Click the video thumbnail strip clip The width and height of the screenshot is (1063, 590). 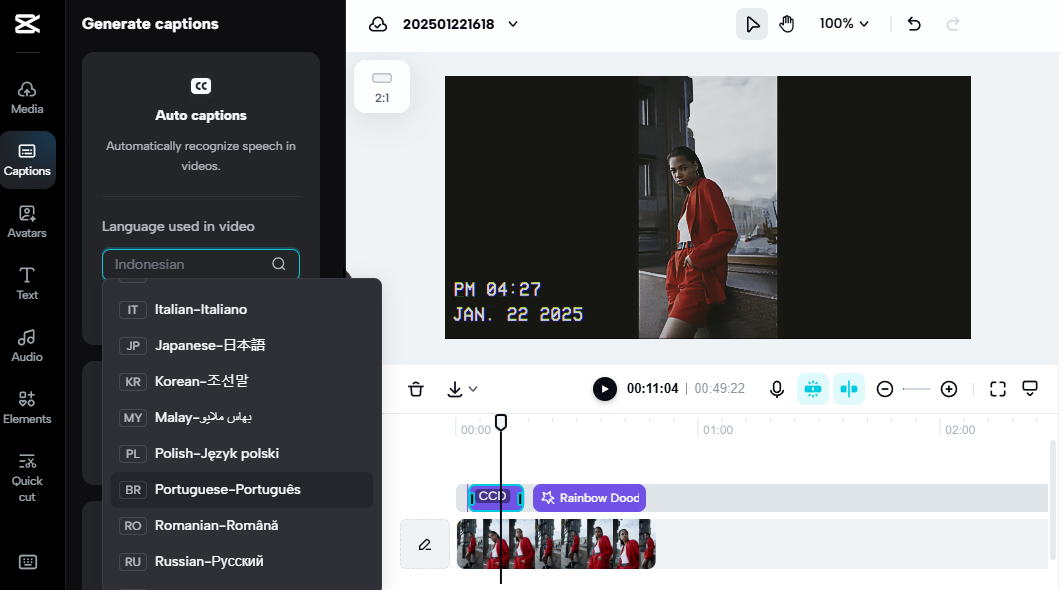pyautogui.click(x=556, y=544)
